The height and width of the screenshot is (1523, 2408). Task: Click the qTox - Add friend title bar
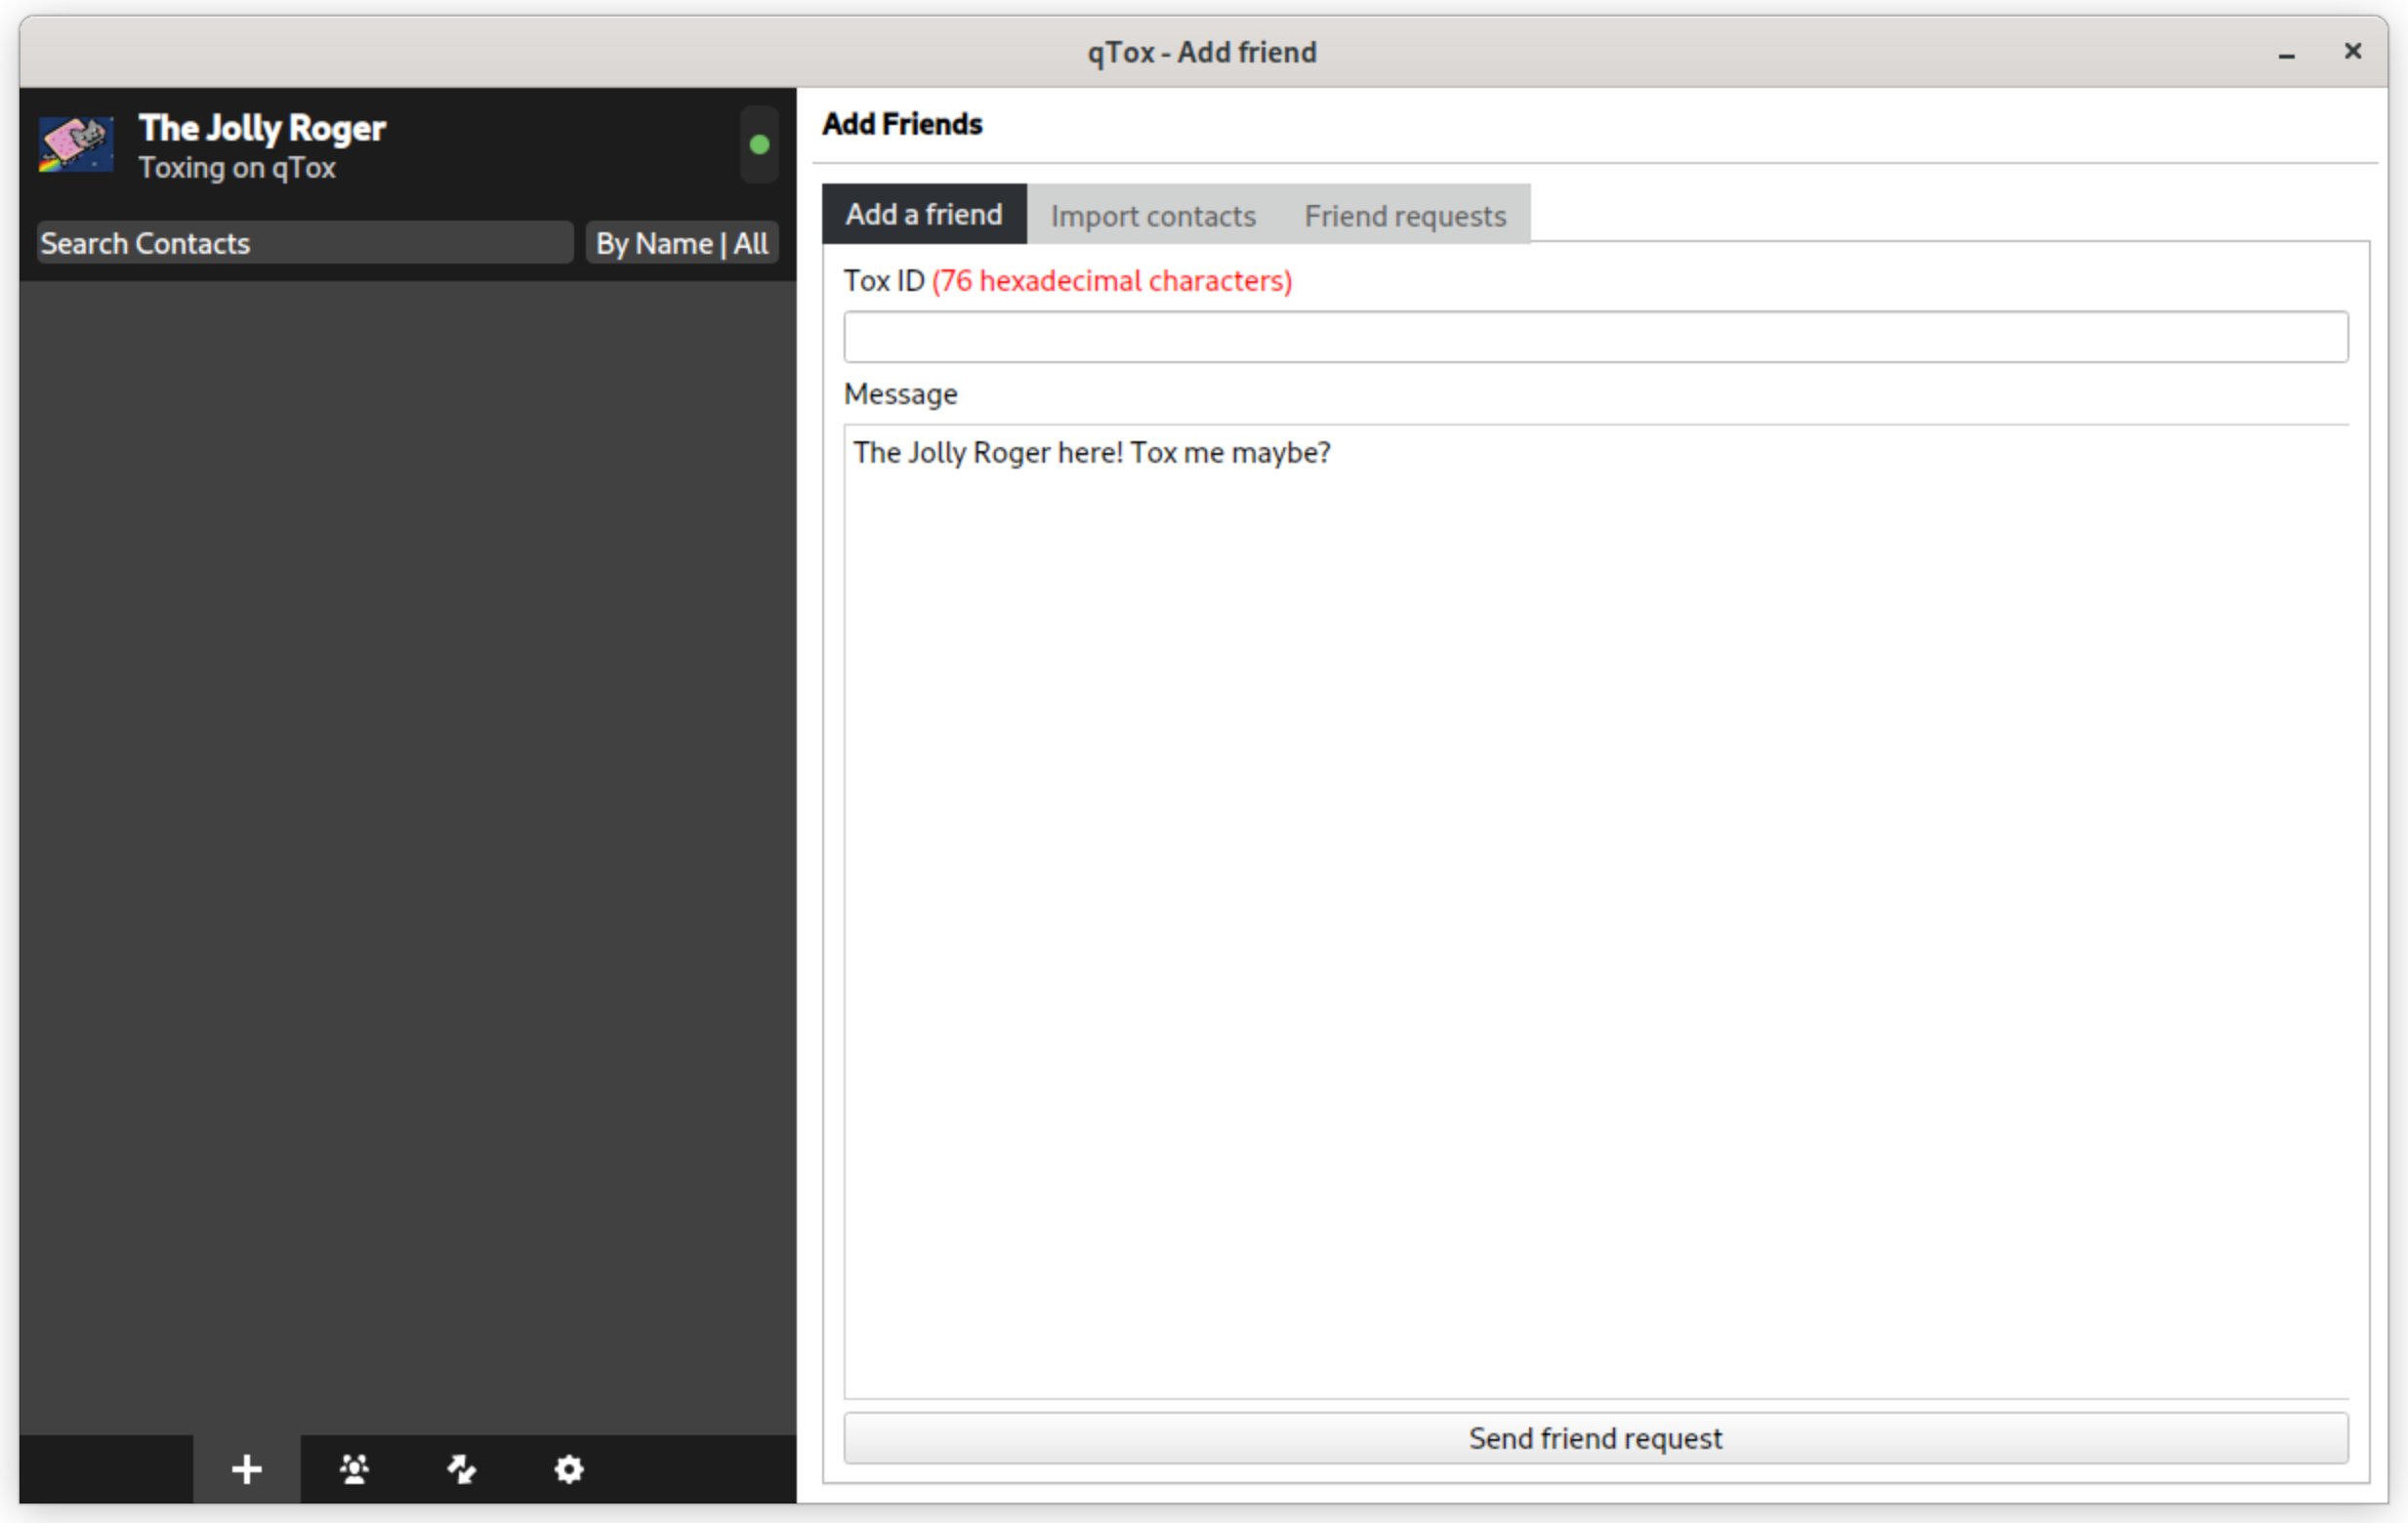click(x=1200, y=52)
